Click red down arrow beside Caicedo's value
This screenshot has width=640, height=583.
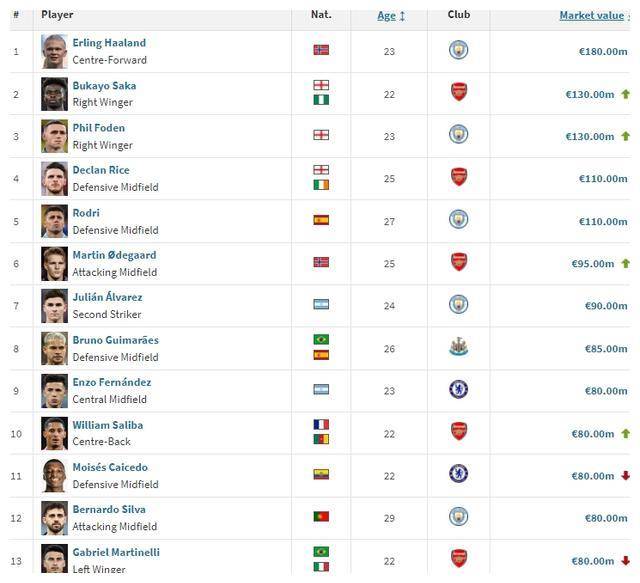pos(625,476)
